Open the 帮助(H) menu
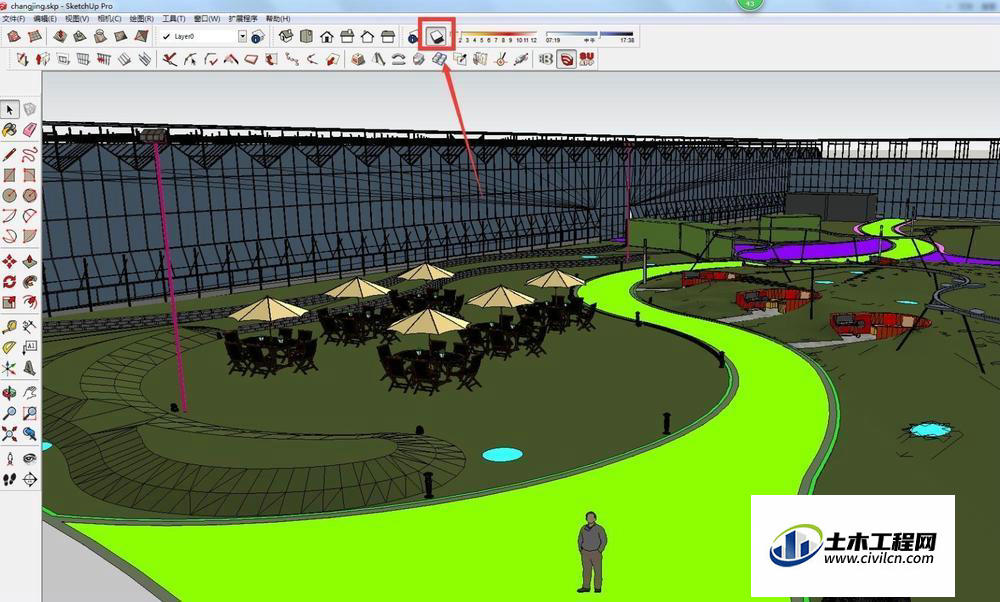 (x=277, y=19)
